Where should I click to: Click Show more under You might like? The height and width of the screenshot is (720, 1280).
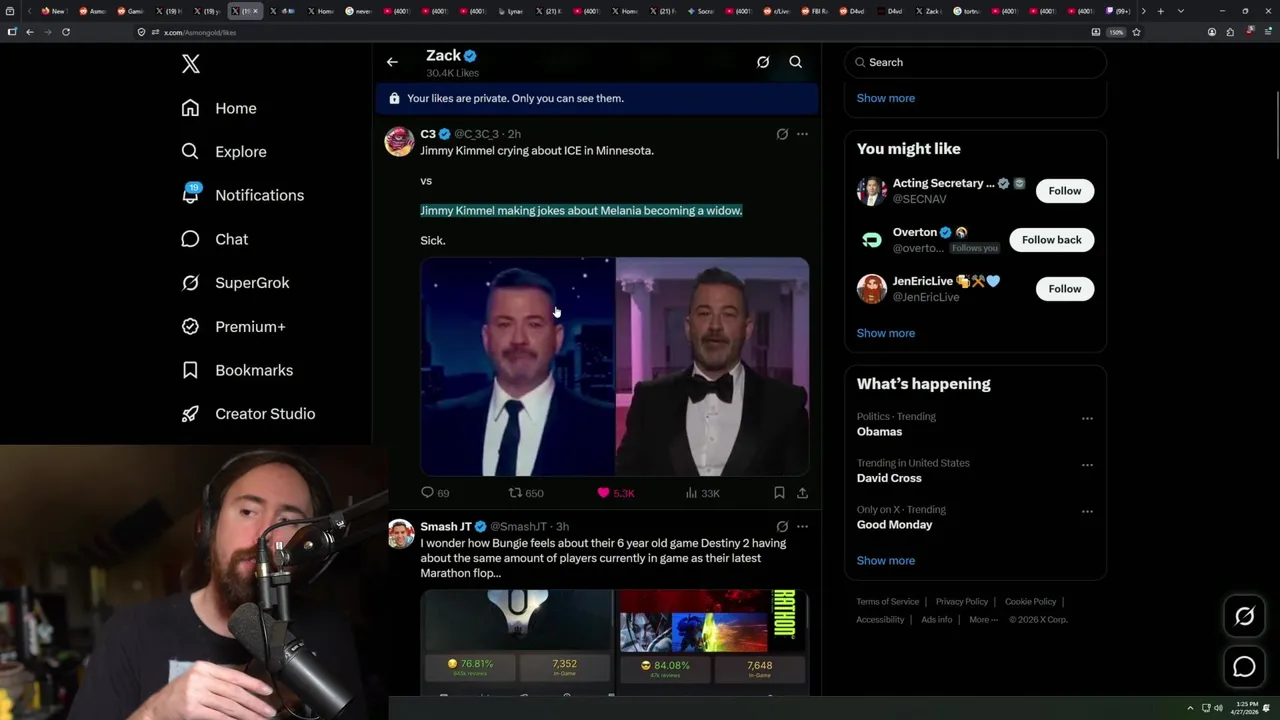tap(886, 333)
